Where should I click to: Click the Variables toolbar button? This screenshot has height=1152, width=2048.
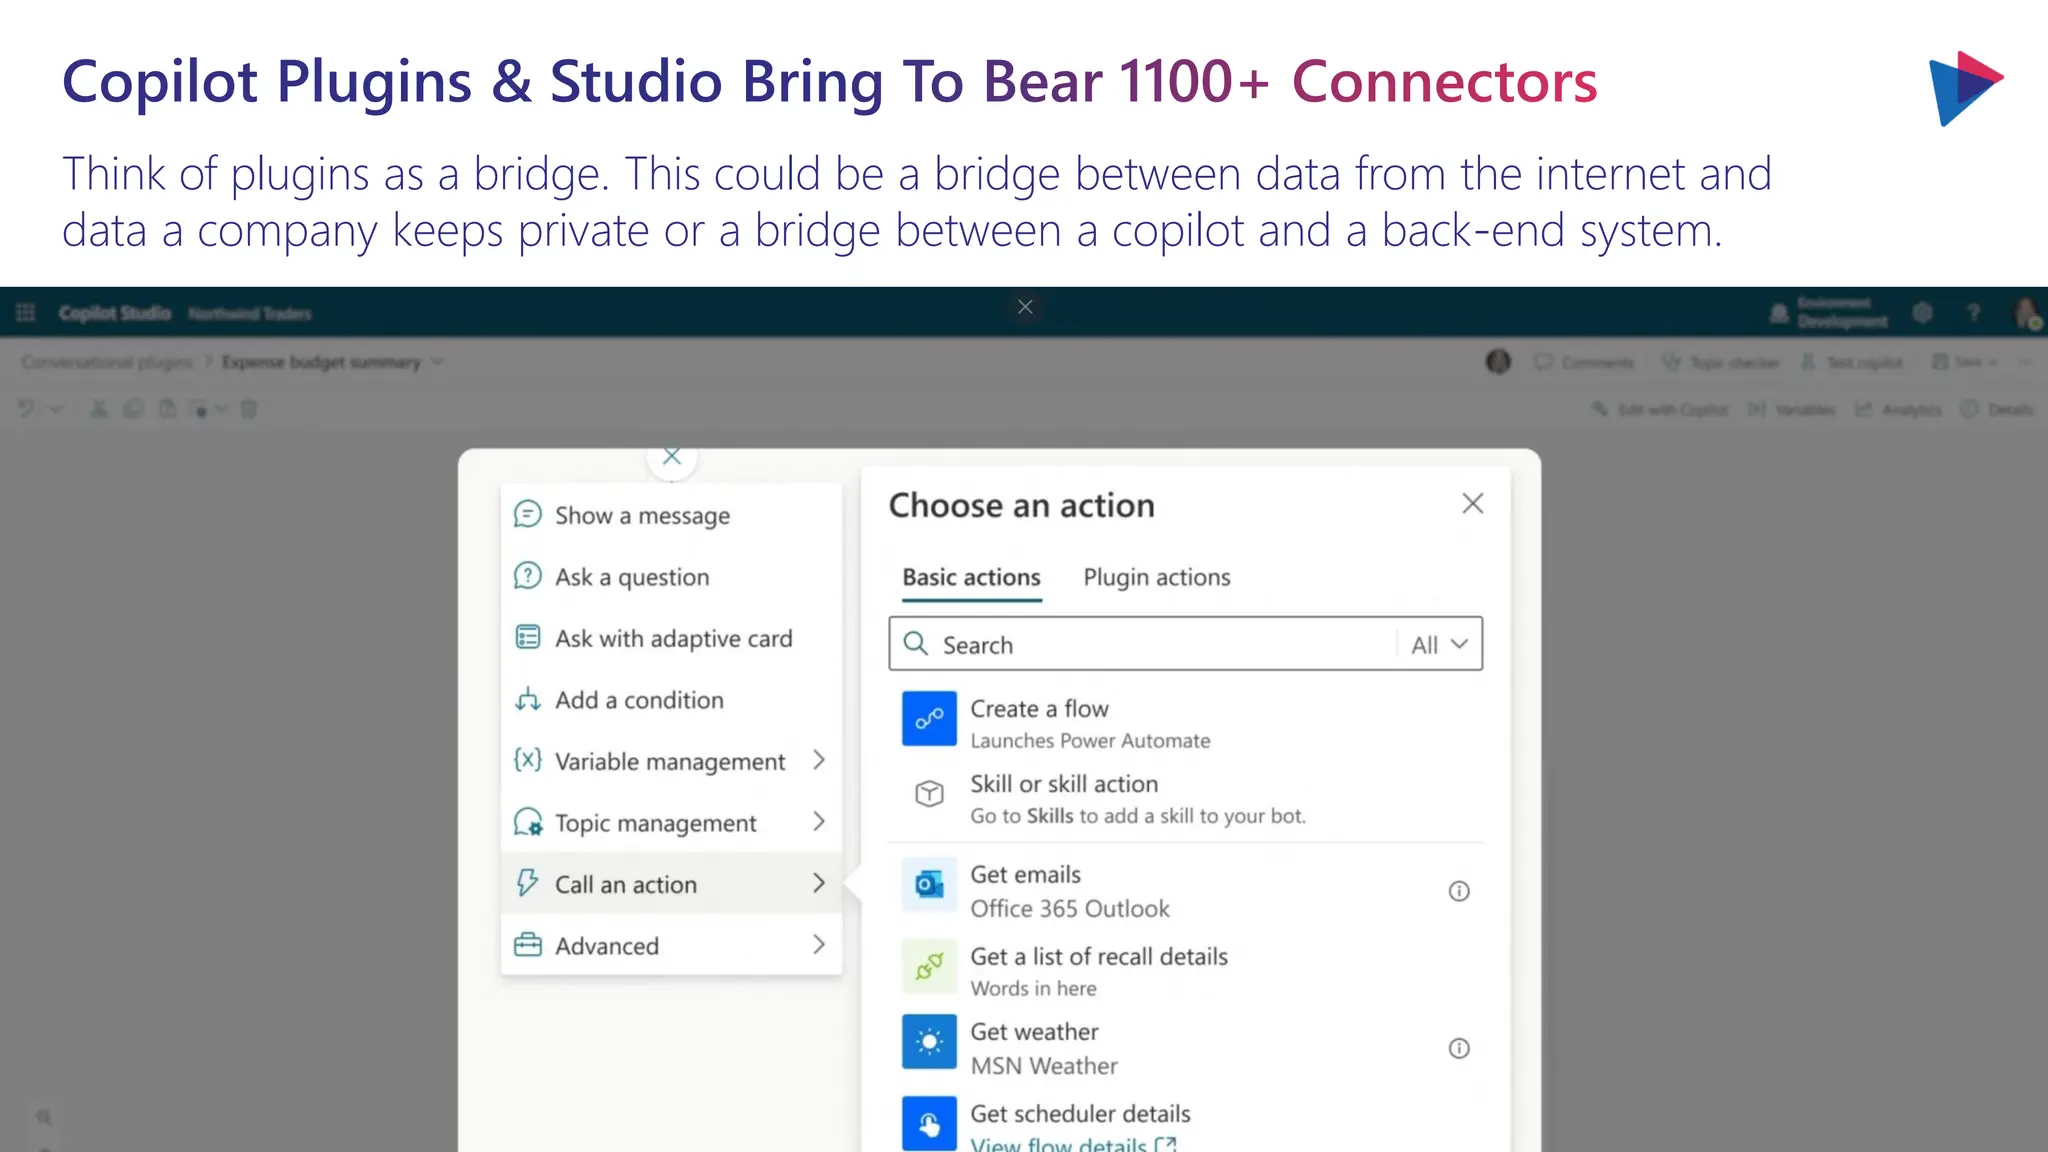click(1791, 409)
